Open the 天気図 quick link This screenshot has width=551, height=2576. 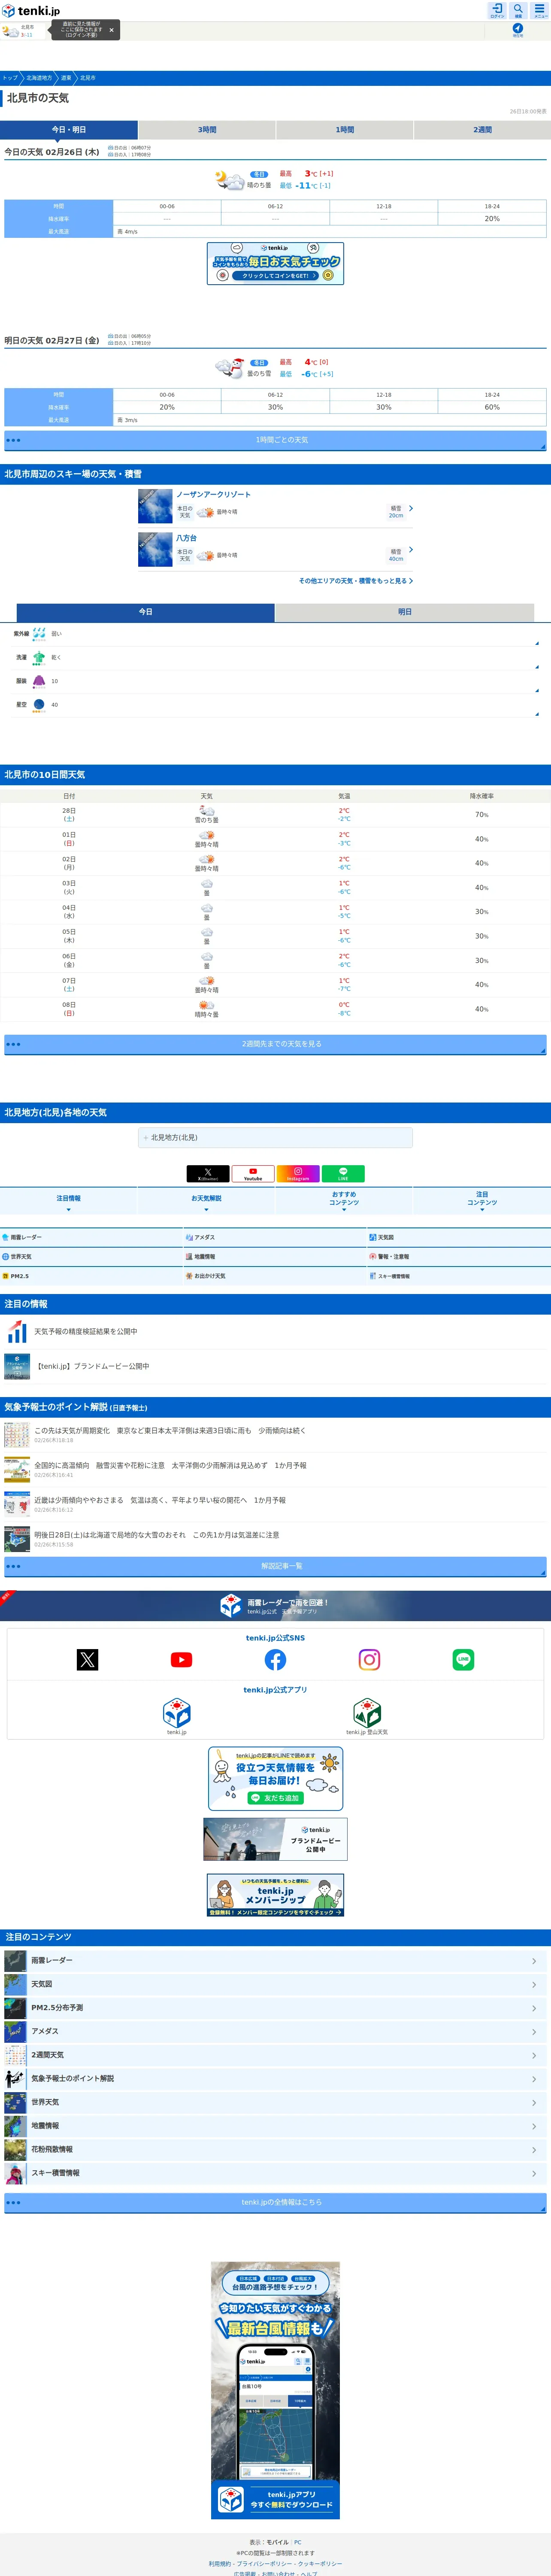click(459, 1238)
